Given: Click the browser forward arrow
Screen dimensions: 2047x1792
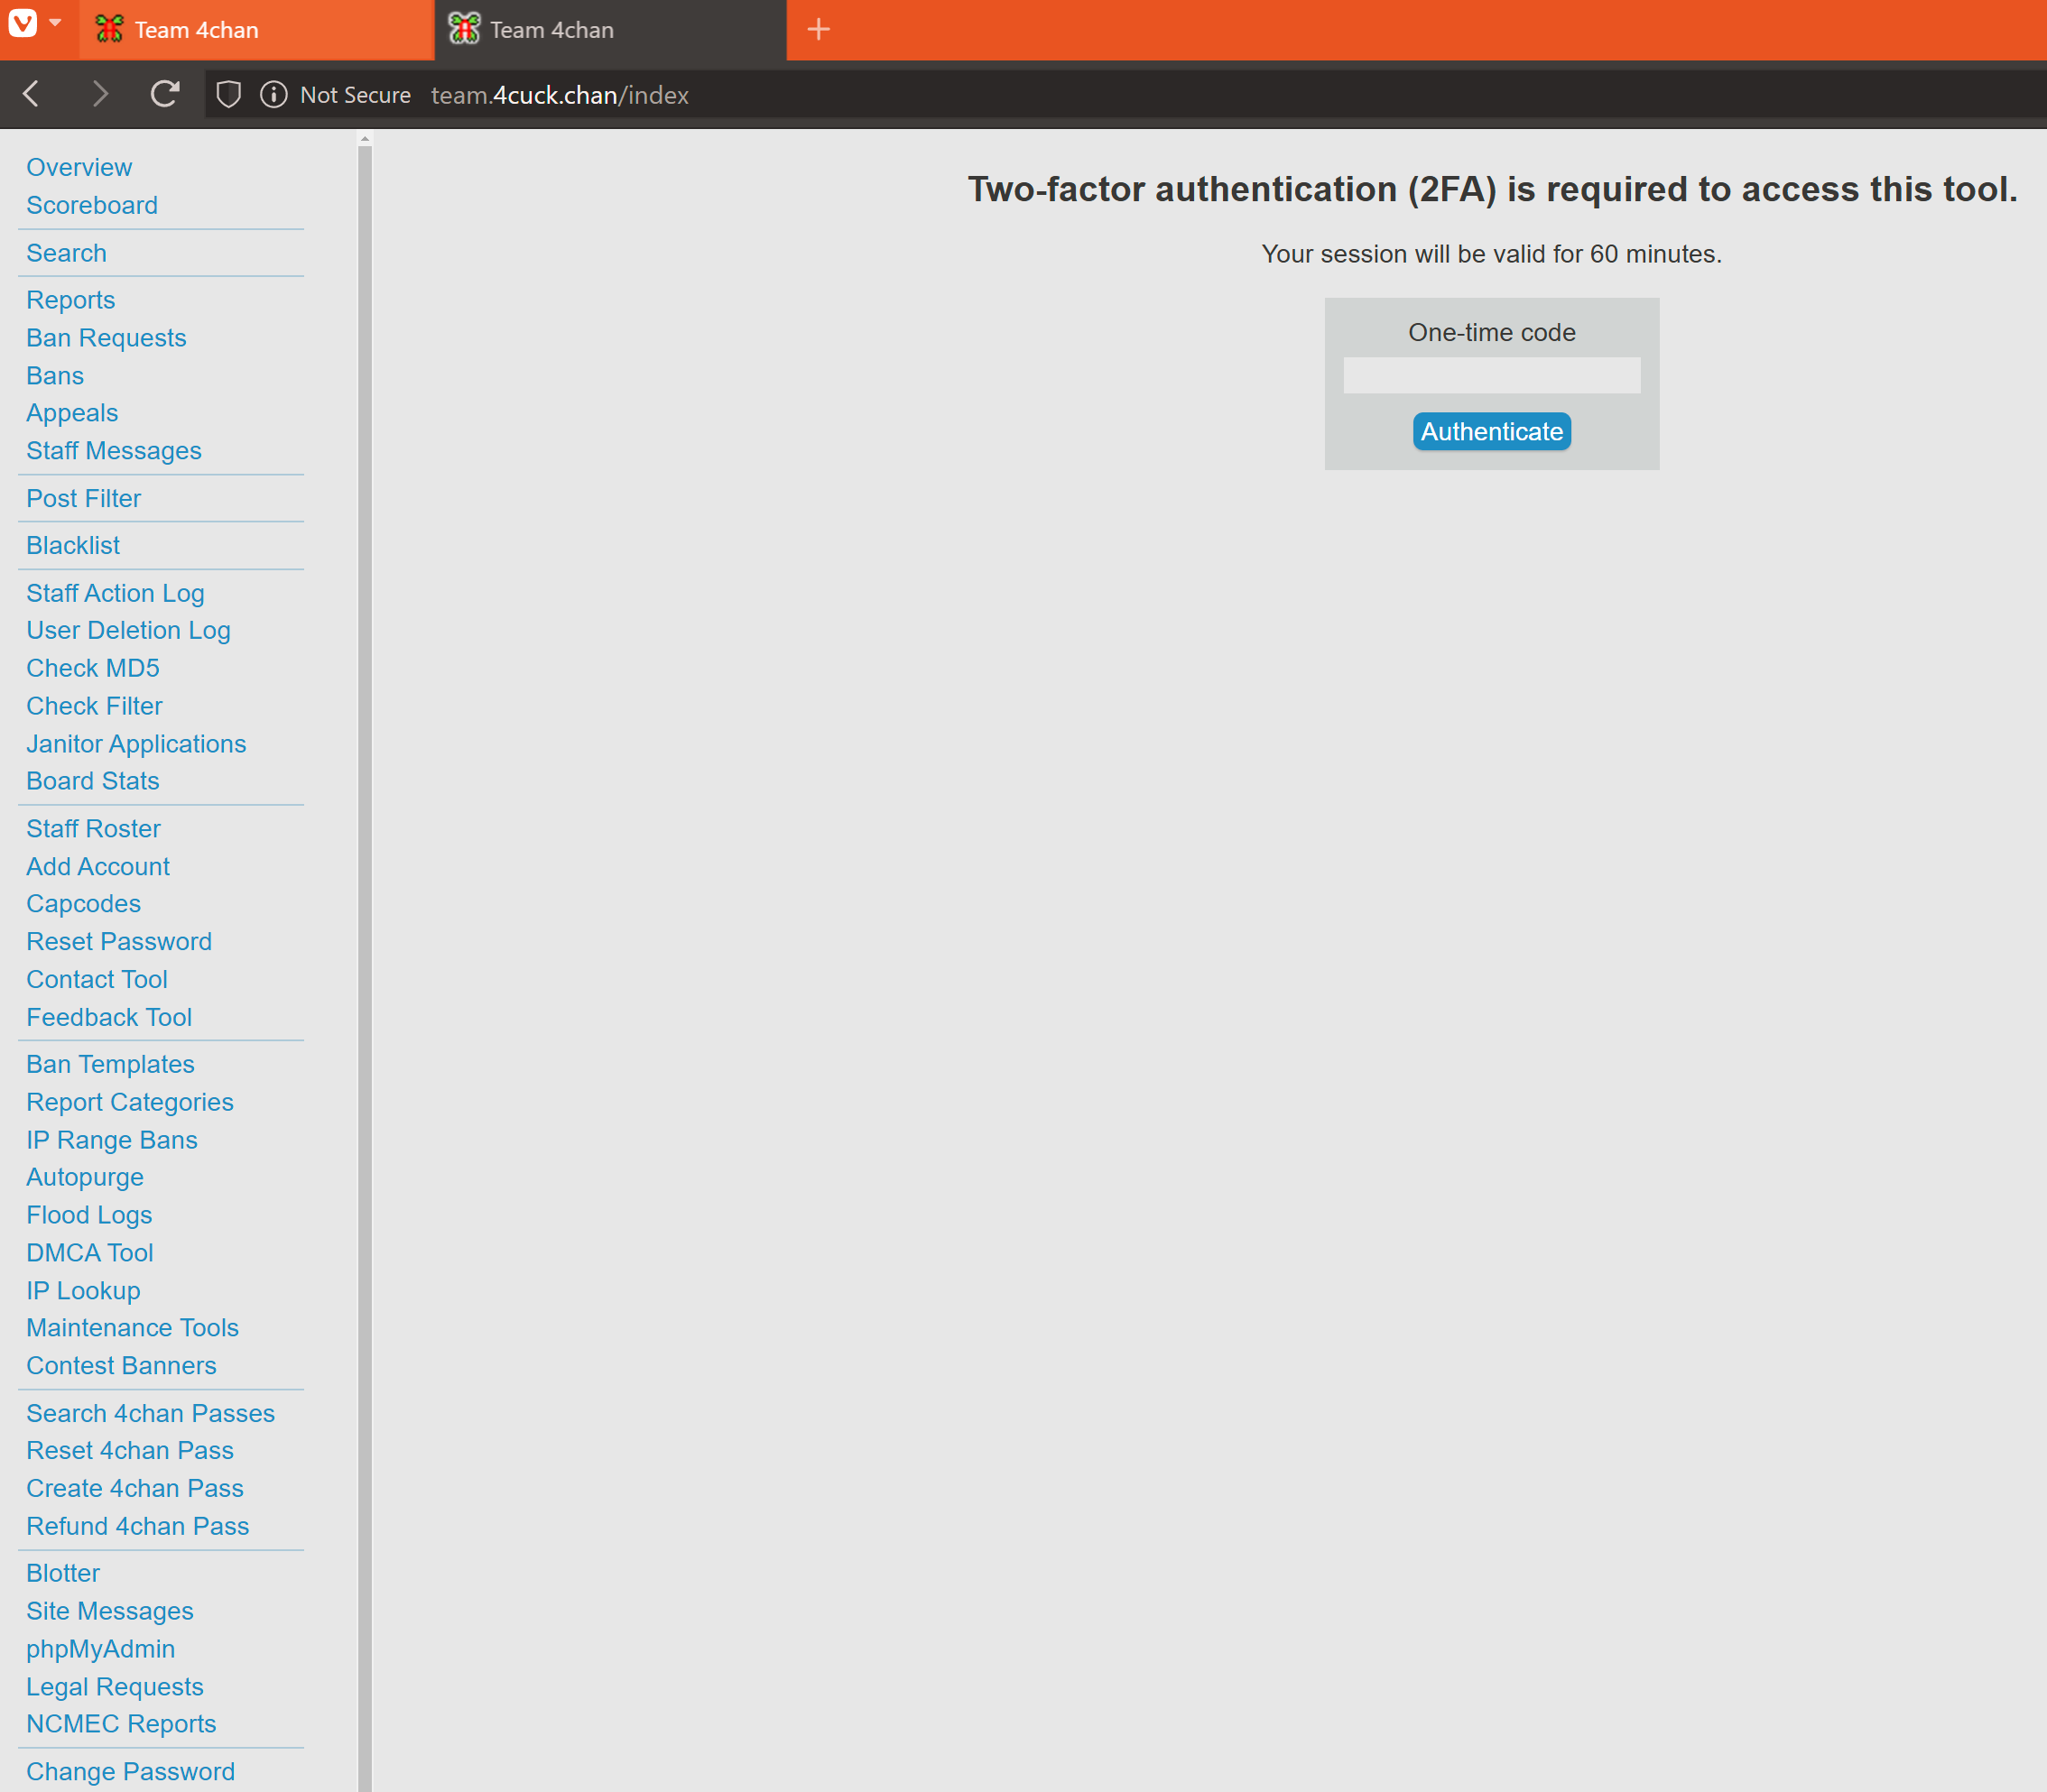Looking at the screenshot, I should click(x=99, y=94).
